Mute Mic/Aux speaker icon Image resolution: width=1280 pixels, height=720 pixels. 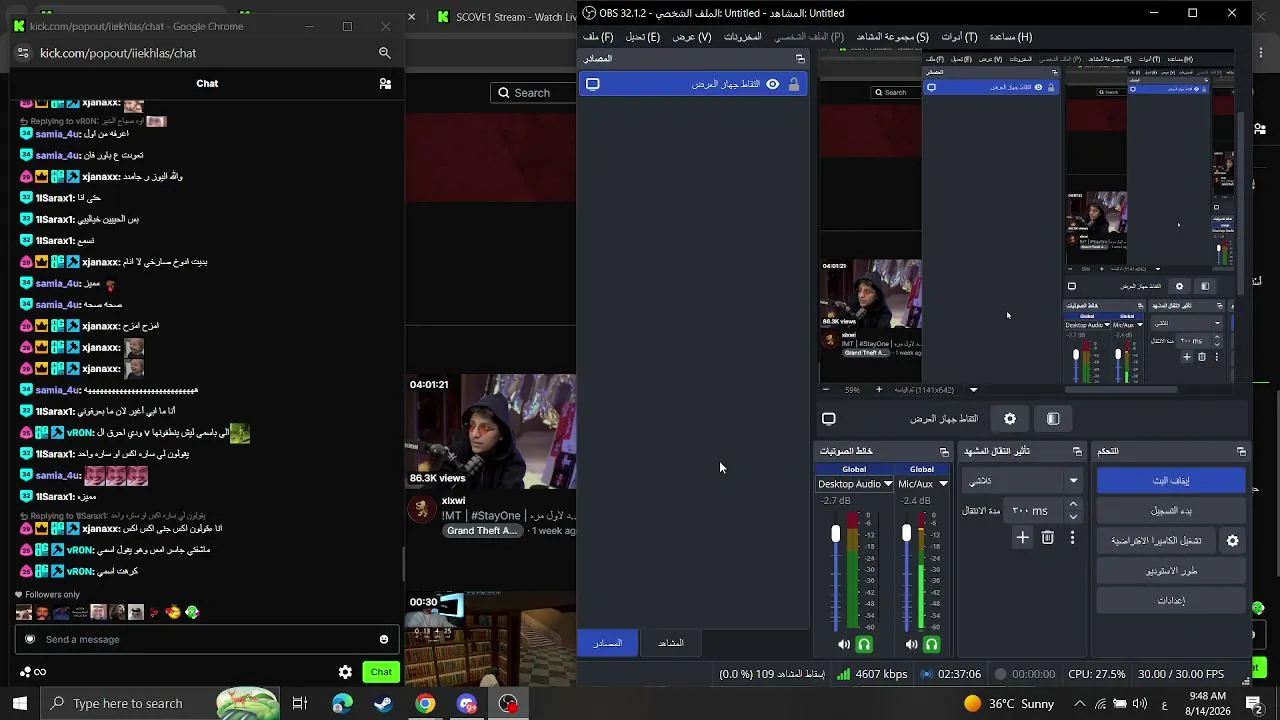911,645
